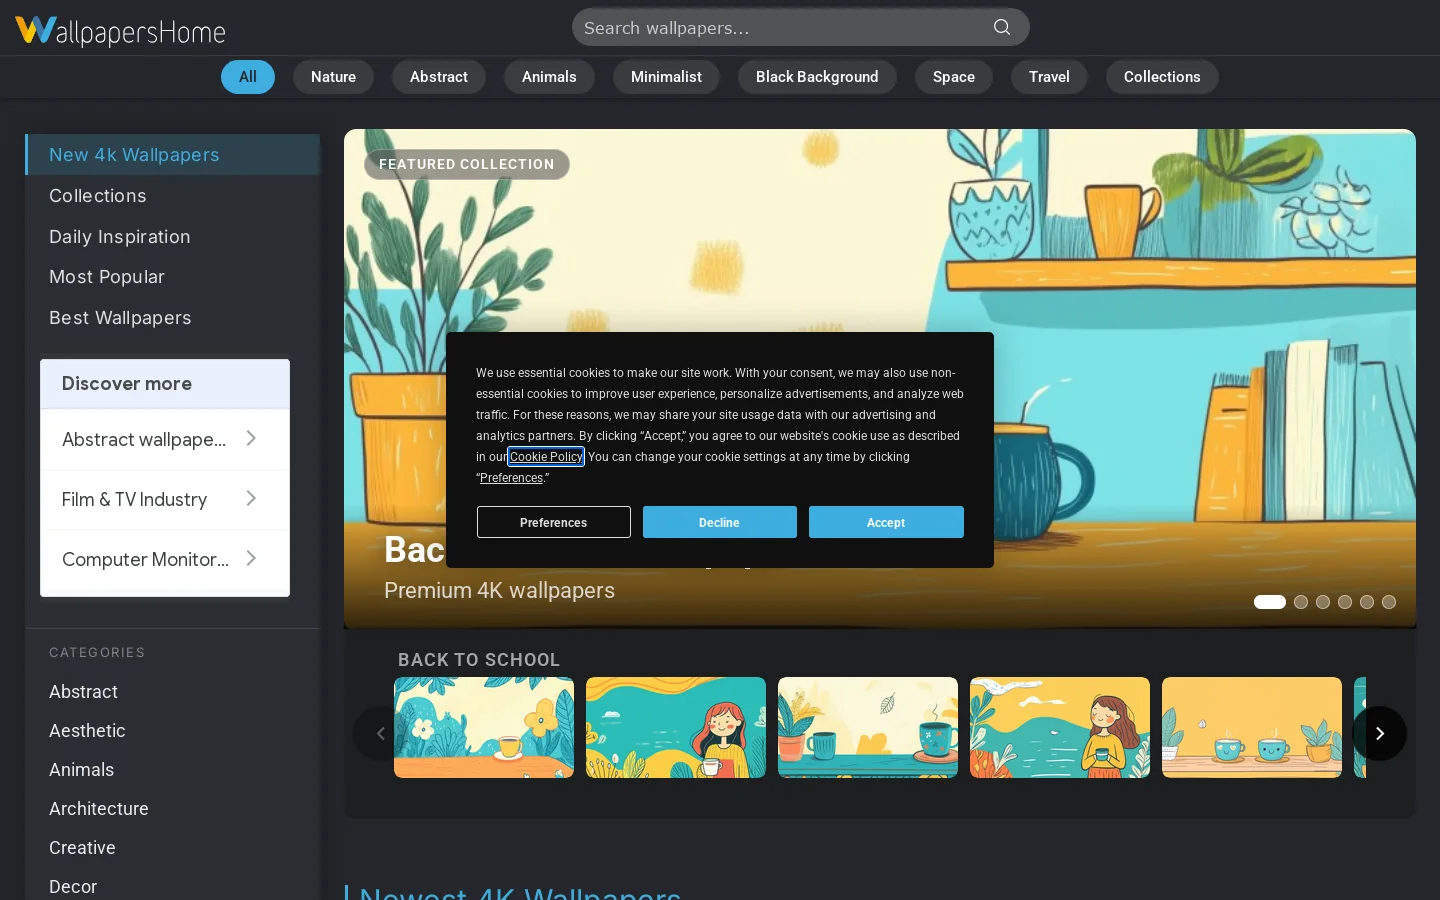
Task: Expand Abstract wallpapers suggestion chevron
Action: pos(251,438)
